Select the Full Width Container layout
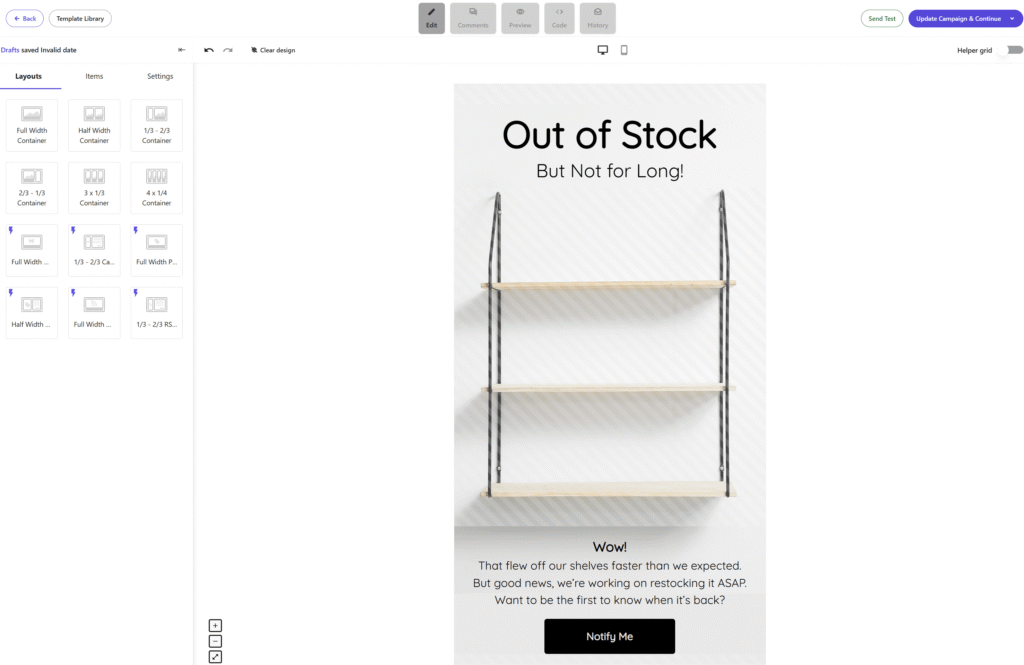The width and height of the screenshot is (1024, 665). coord(31,125)
